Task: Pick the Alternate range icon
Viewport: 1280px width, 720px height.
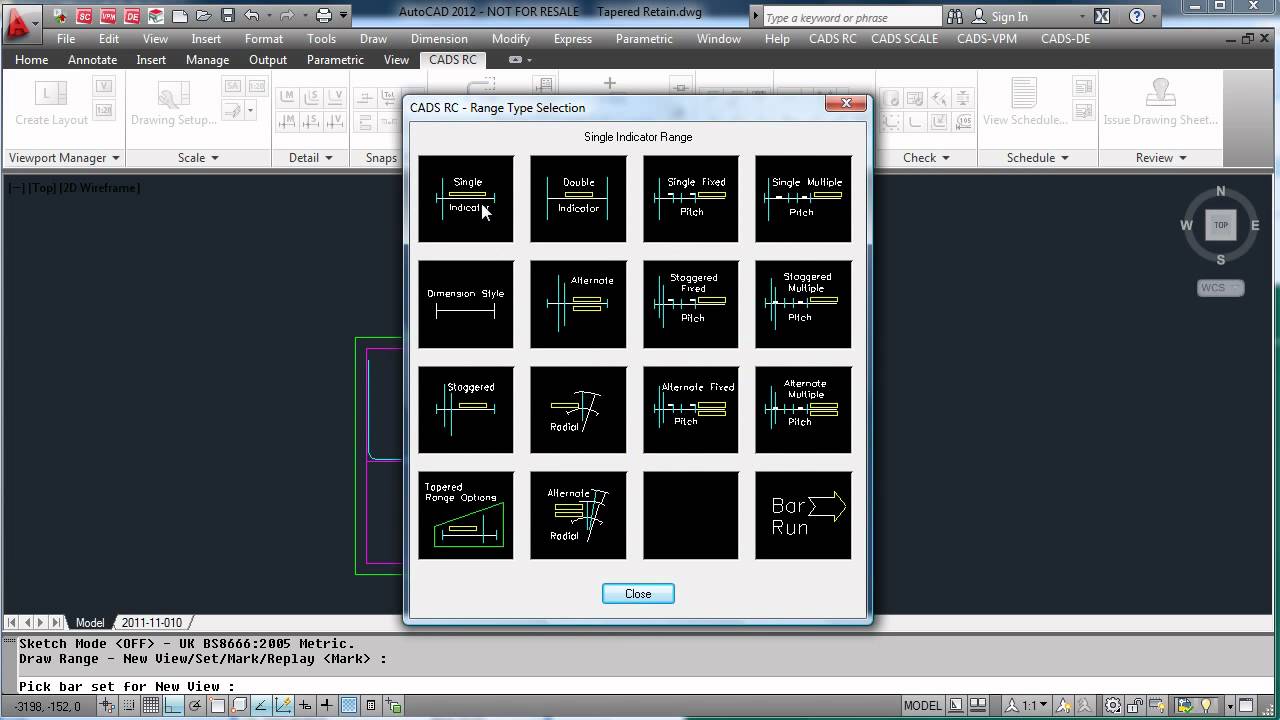Action: [578, 304]
